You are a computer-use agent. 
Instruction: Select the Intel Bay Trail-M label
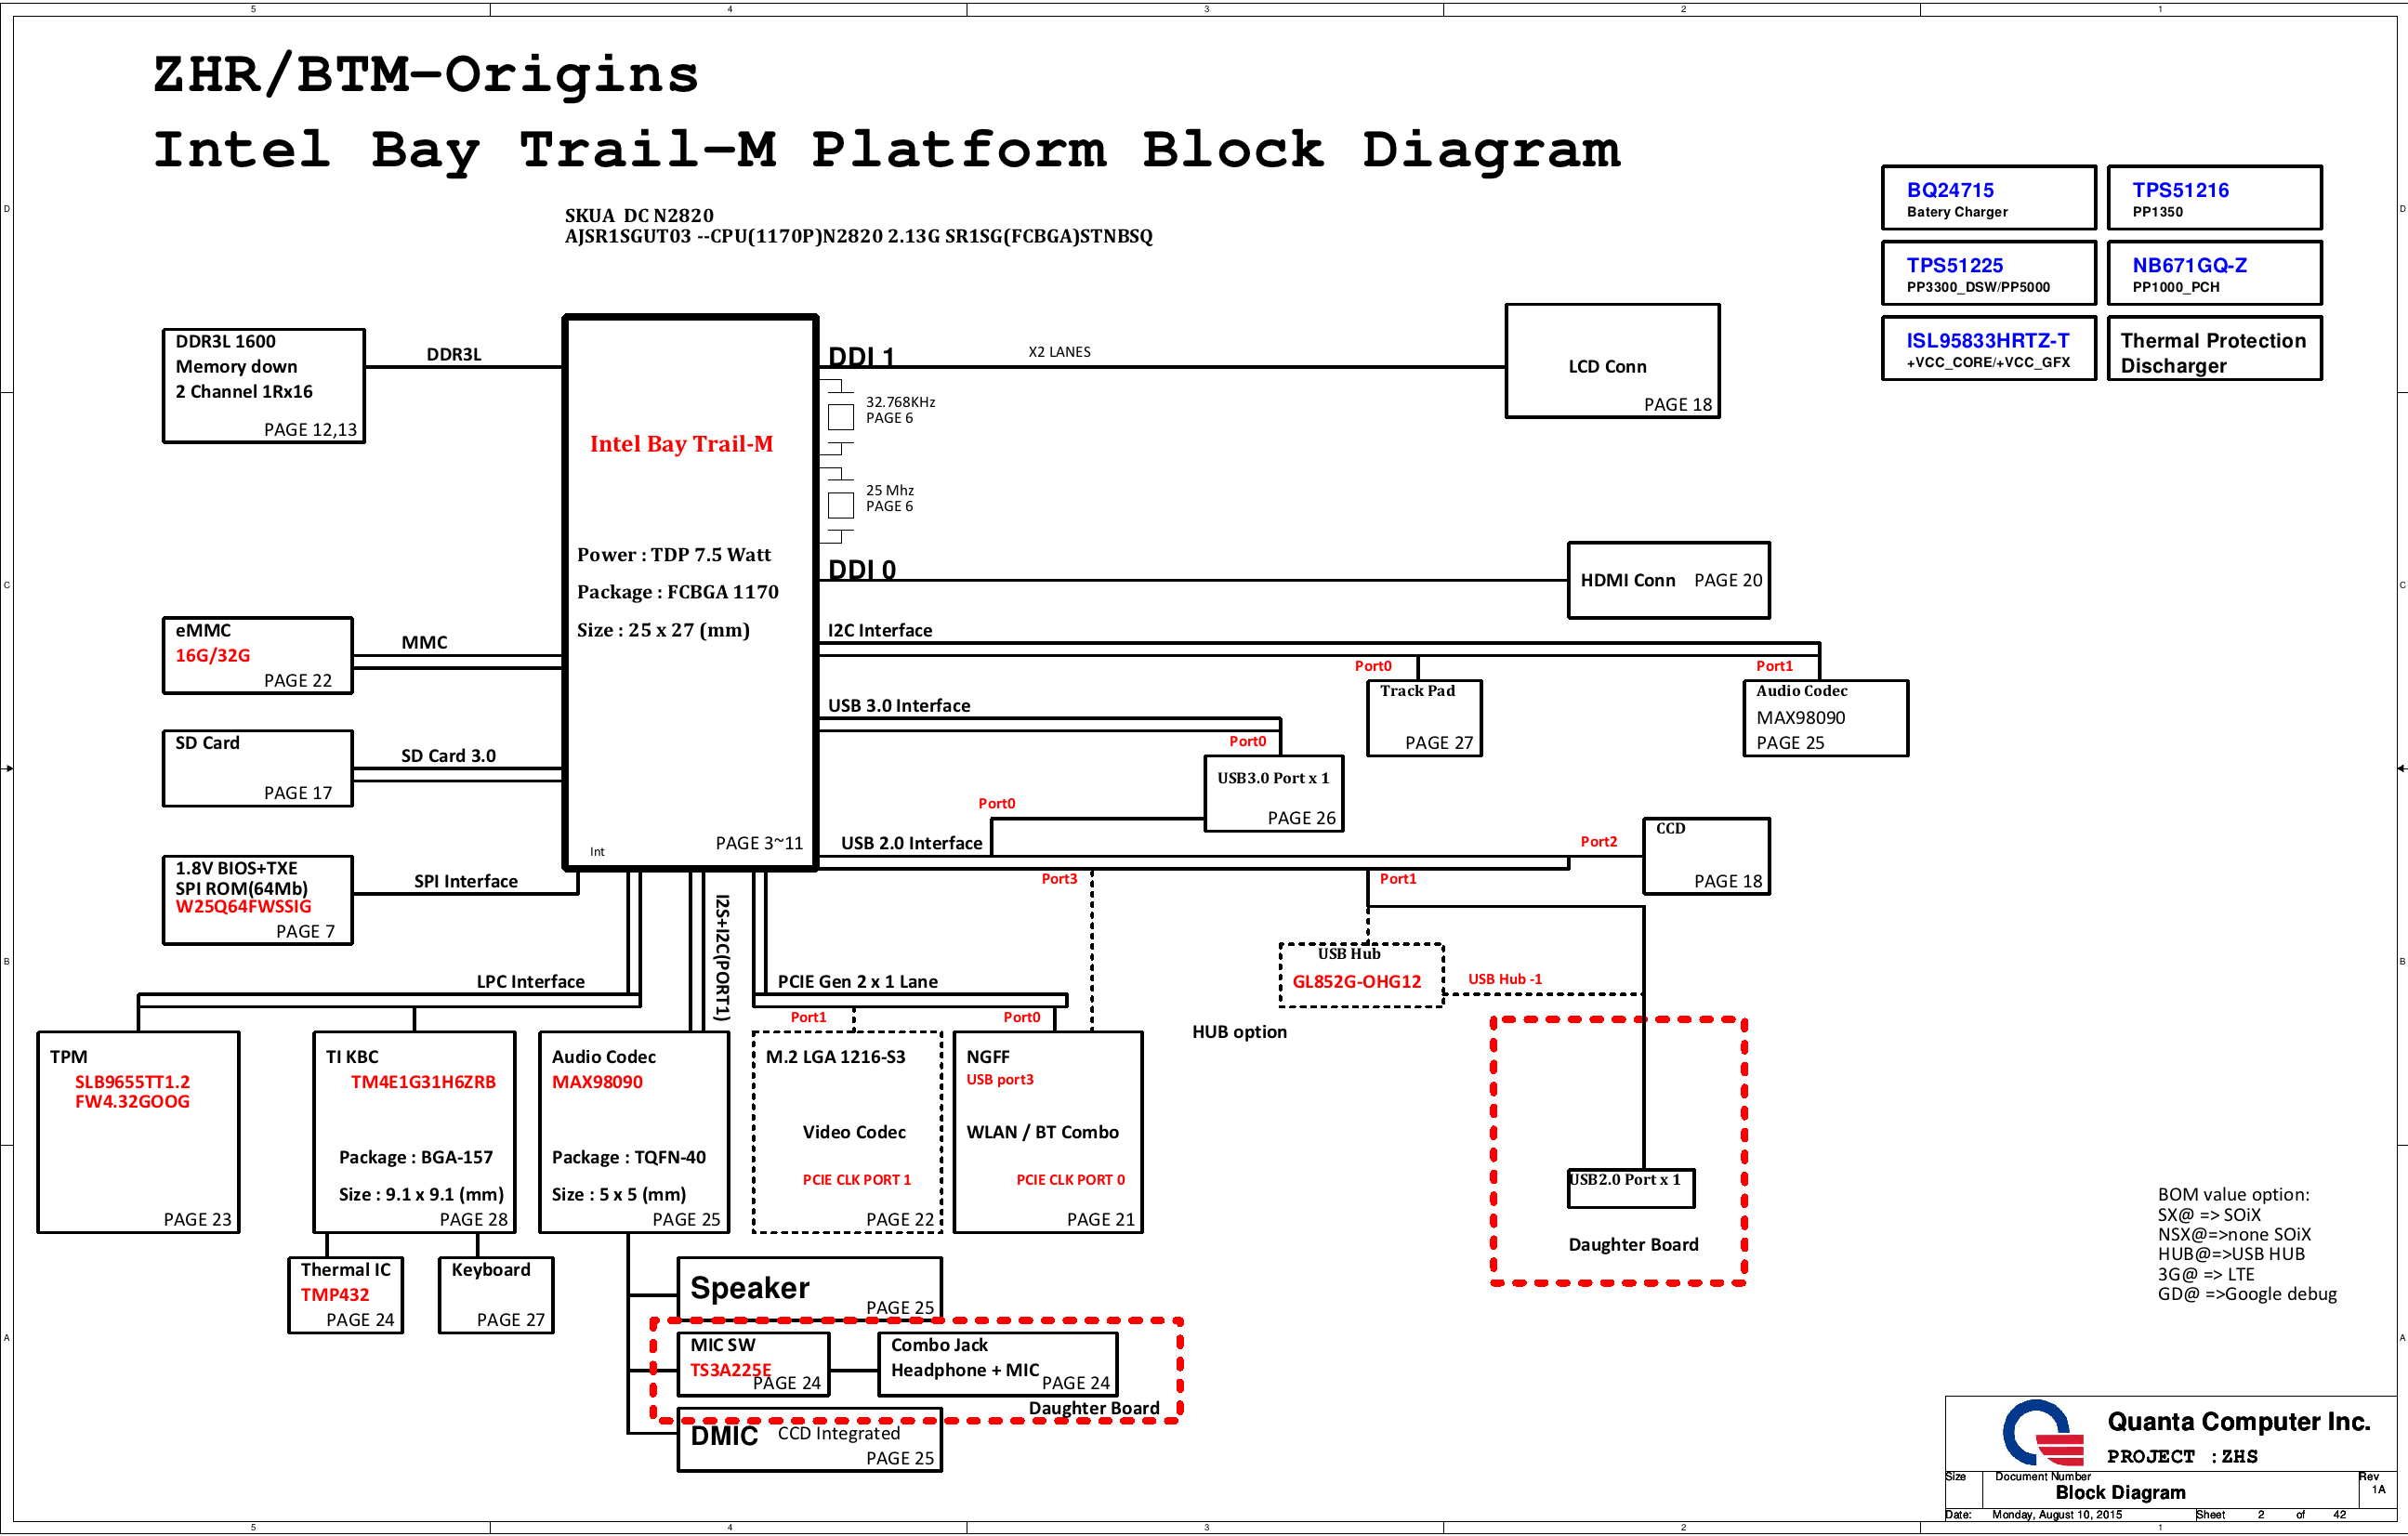pyautogui.click(x=681, y=444)
